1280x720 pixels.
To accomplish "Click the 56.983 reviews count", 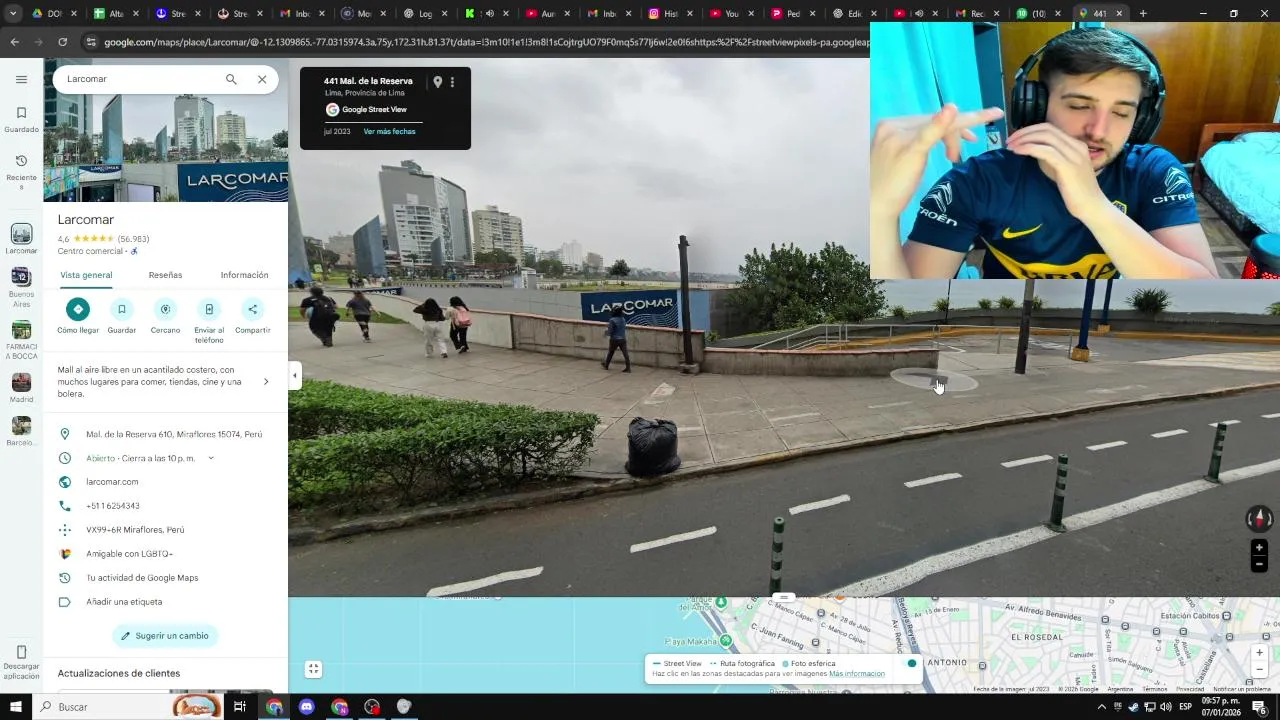I will (133, 239).
